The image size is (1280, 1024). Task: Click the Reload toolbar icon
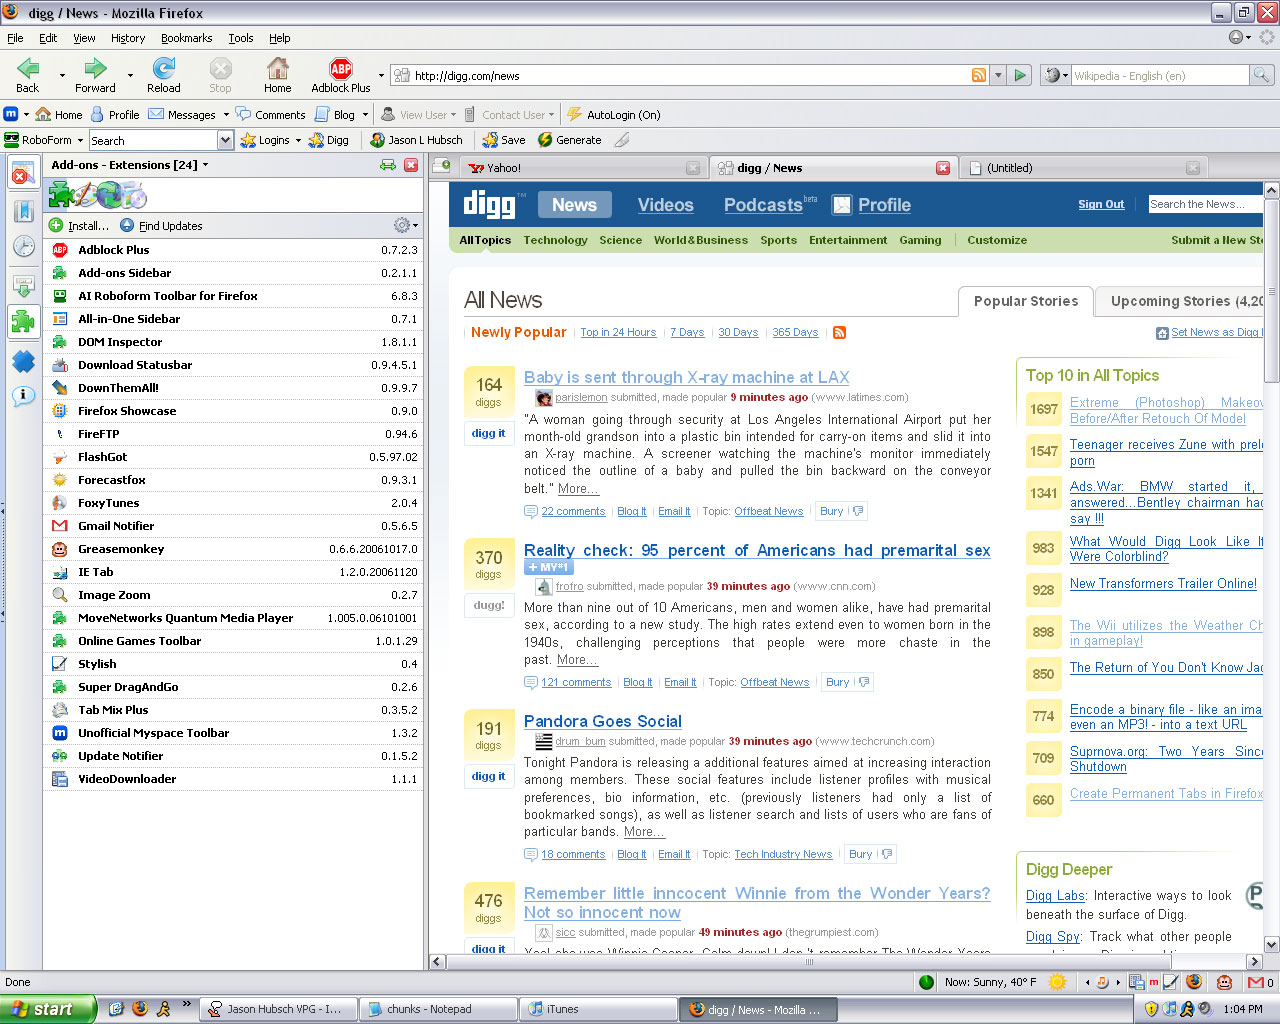[x=163, y=74]
